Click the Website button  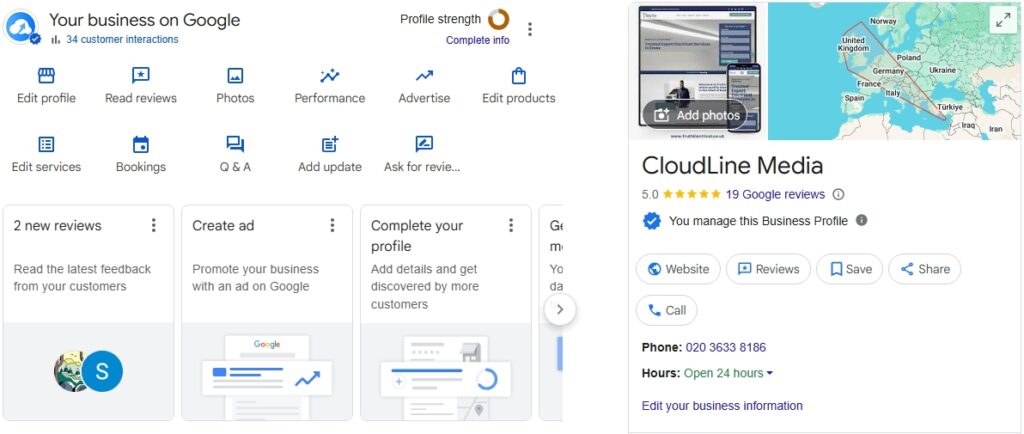click(678, 269)
